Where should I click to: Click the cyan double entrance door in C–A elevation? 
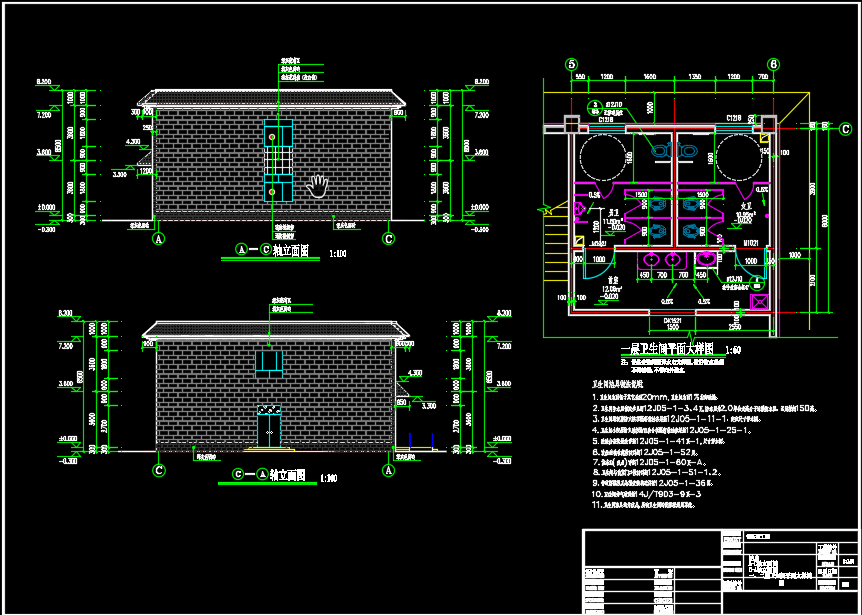tap(269, 426)
